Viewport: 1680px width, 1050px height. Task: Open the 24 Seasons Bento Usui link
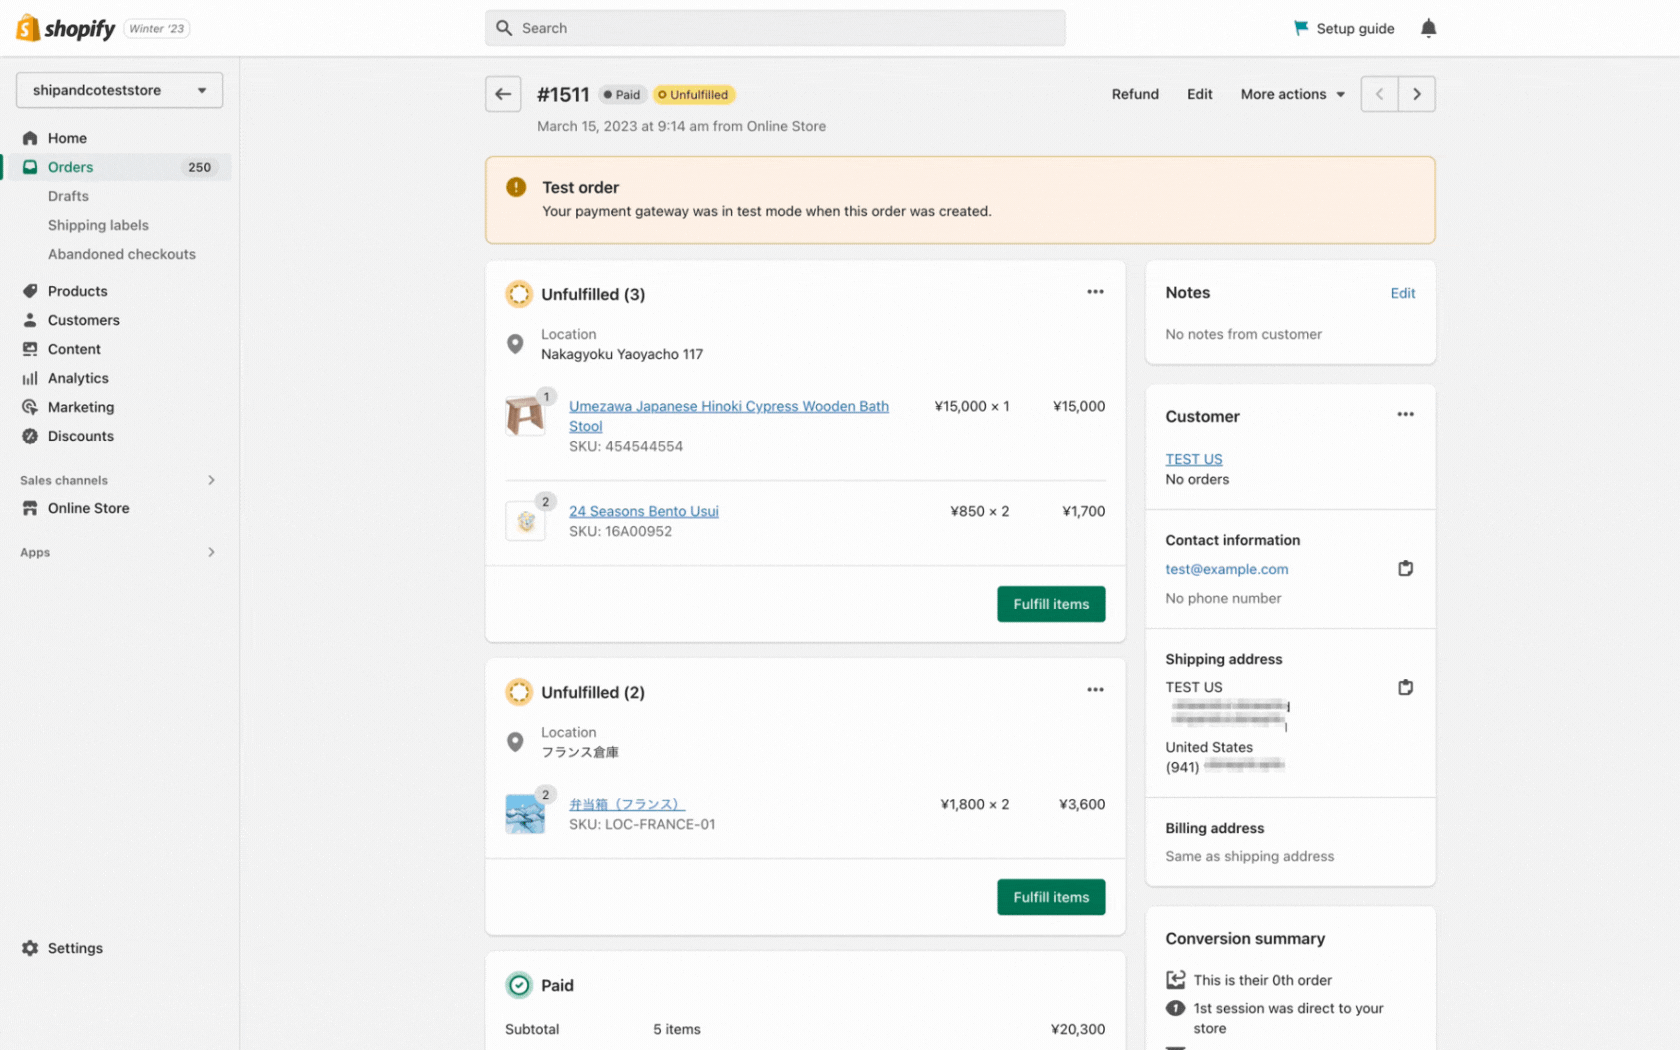tap(643, 511)
